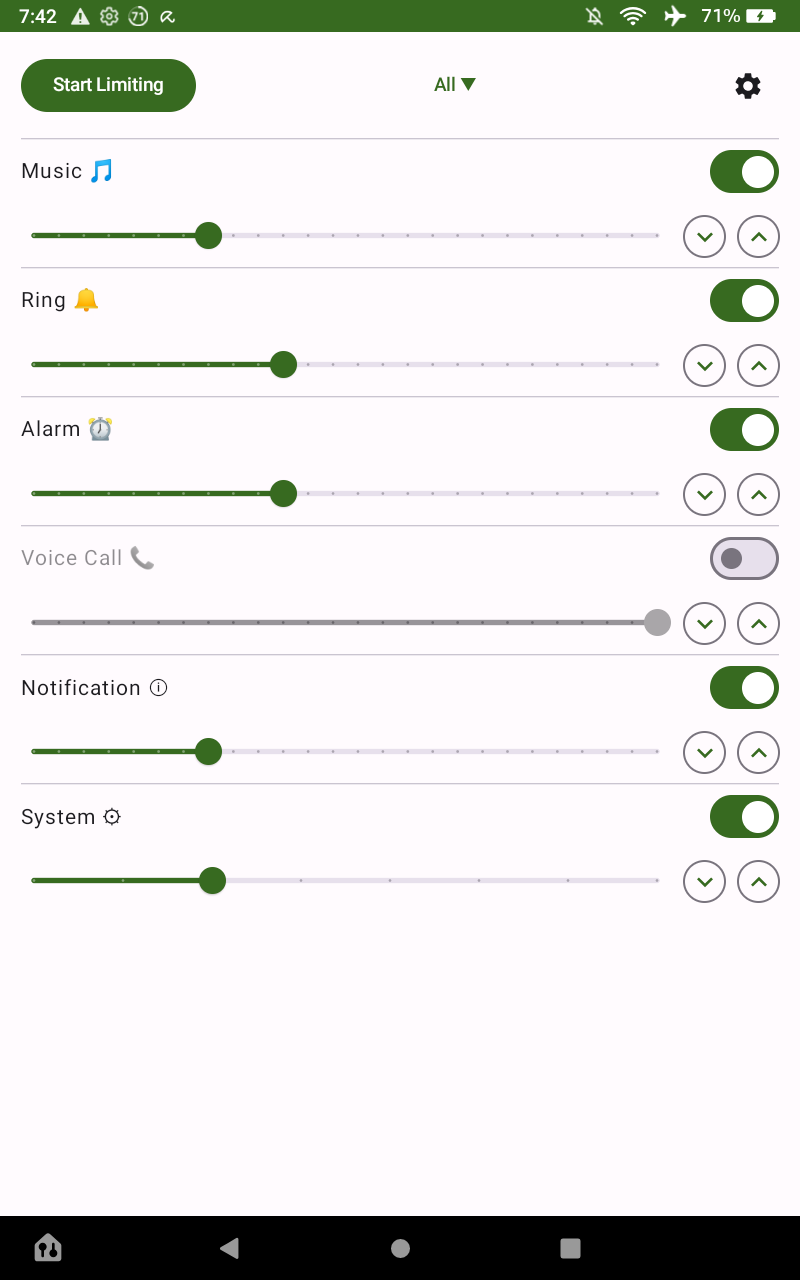Lower Alarm volume using down chevron
This screenshot has width=800, height=1280.
click(x=704, y=495)
